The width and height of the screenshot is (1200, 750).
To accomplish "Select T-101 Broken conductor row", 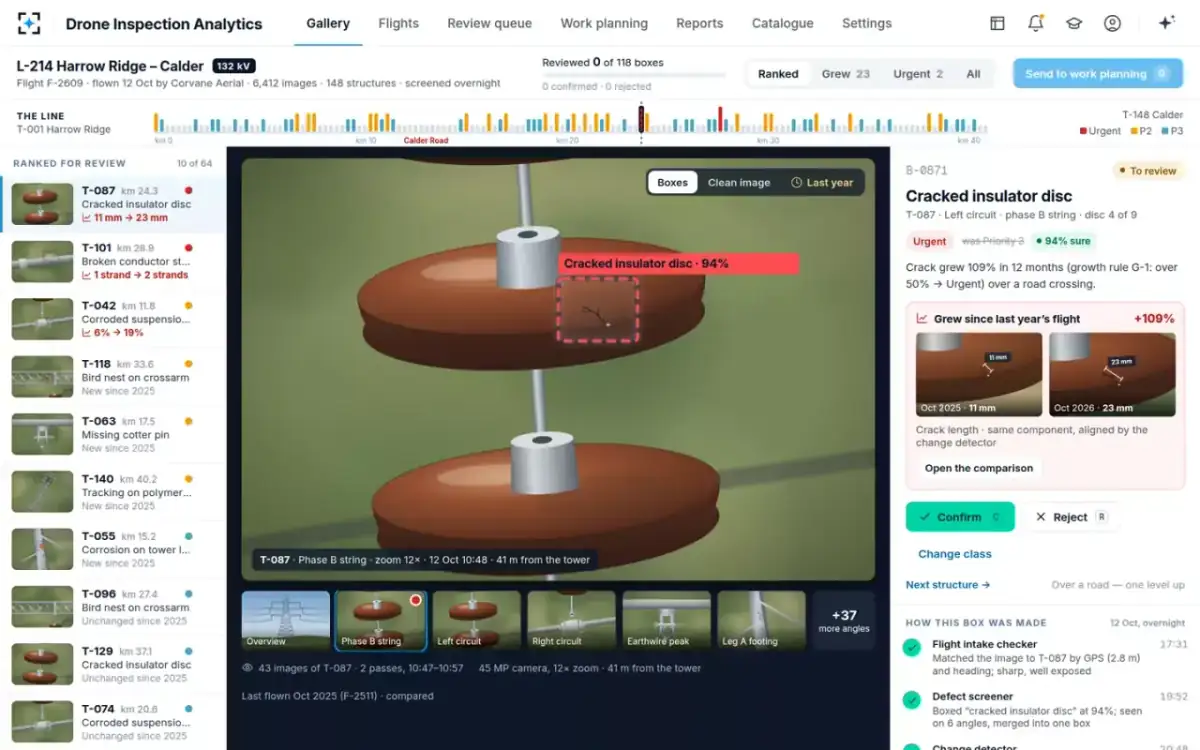I will coord(113,262).
